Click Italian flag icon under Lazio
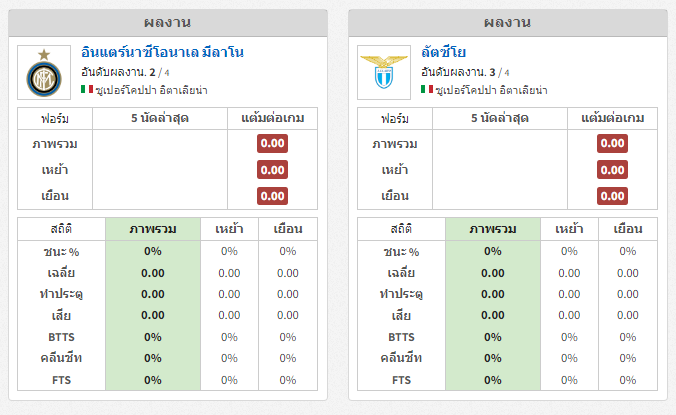This screenshot has width=676, height=415. [427, 89]
